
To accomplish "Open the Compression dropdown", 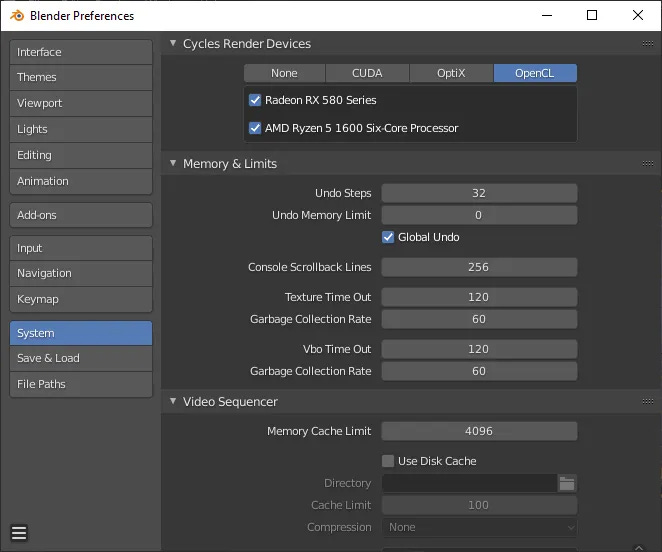I will point(479,527).
